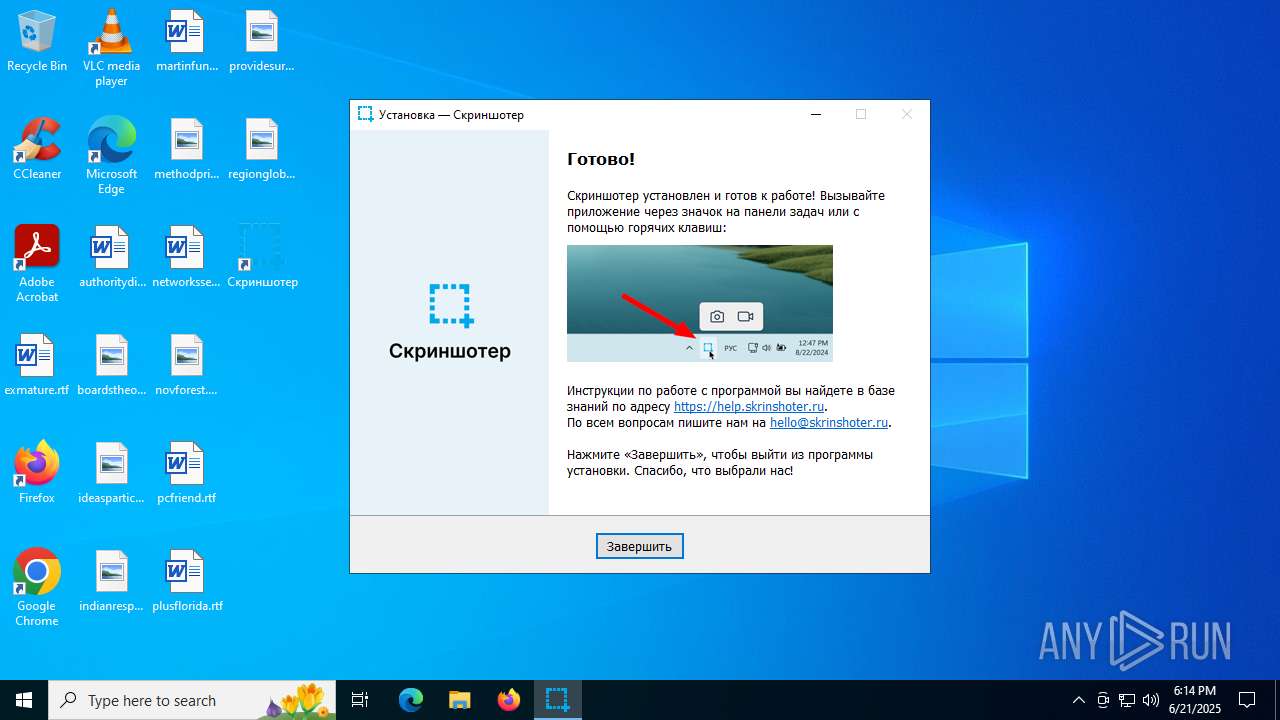Switch to Скриншотер installer taskbar button
Viewport: 1280px width, 720px height.
pos(557,700)
